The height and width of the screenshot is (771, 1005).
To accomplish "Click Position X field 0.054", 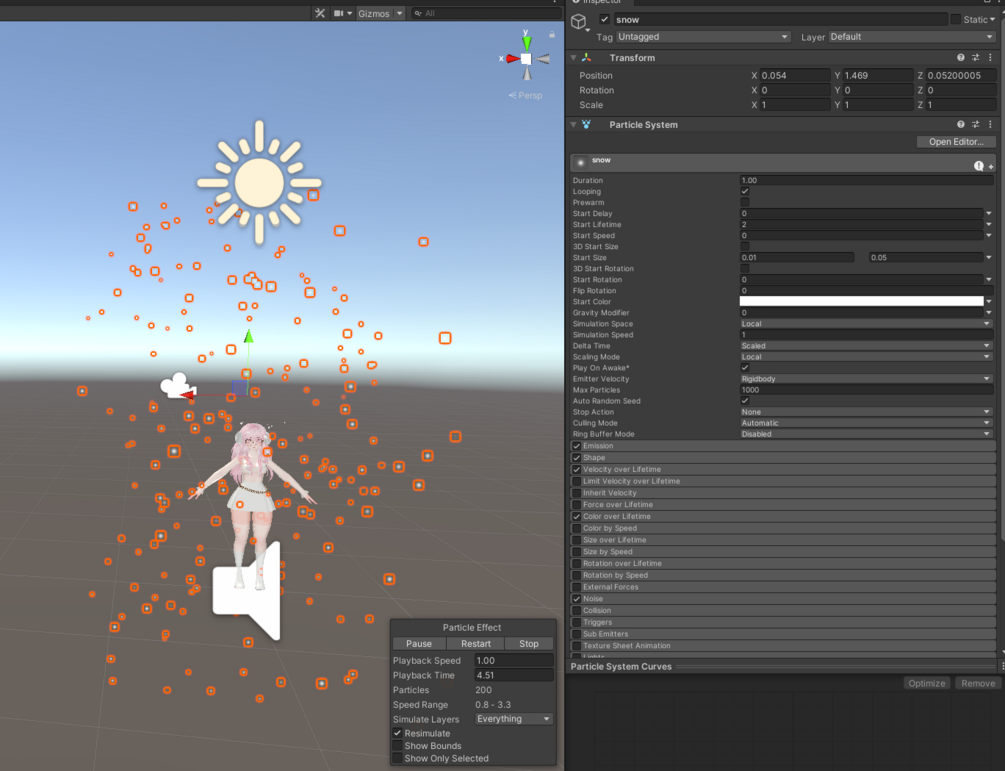I will pos(795,76).
